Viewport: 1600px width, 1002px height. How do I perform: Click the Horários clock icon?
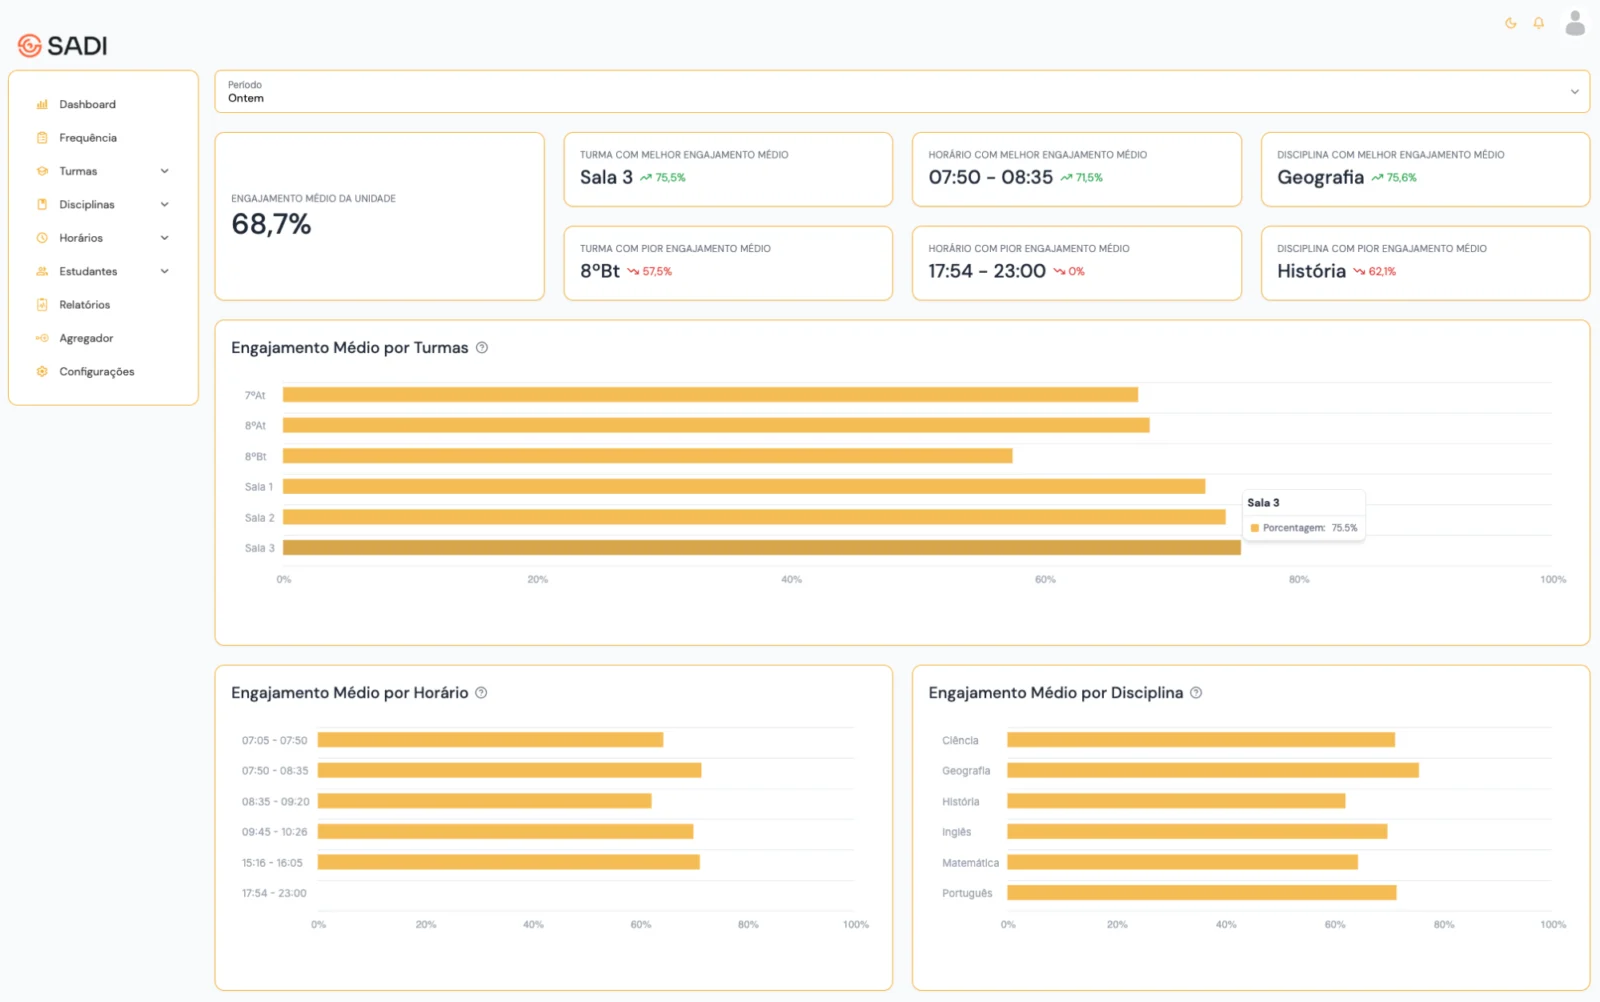point(42,238)
